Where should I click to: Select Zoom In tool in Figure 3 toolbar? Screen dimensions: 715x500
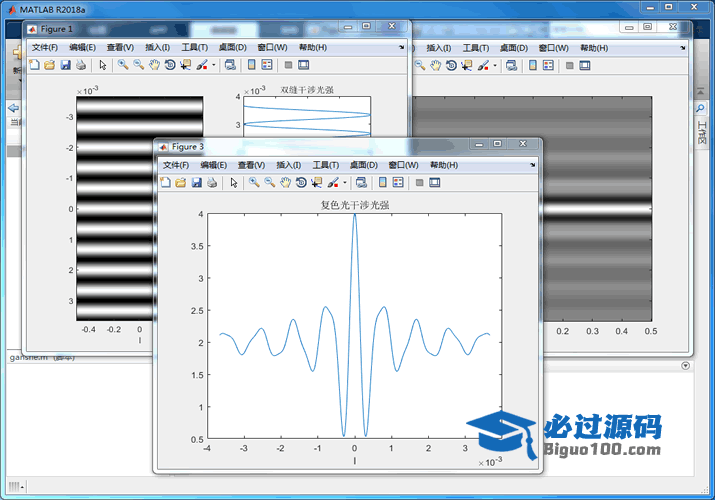click(x=254, y=183)
